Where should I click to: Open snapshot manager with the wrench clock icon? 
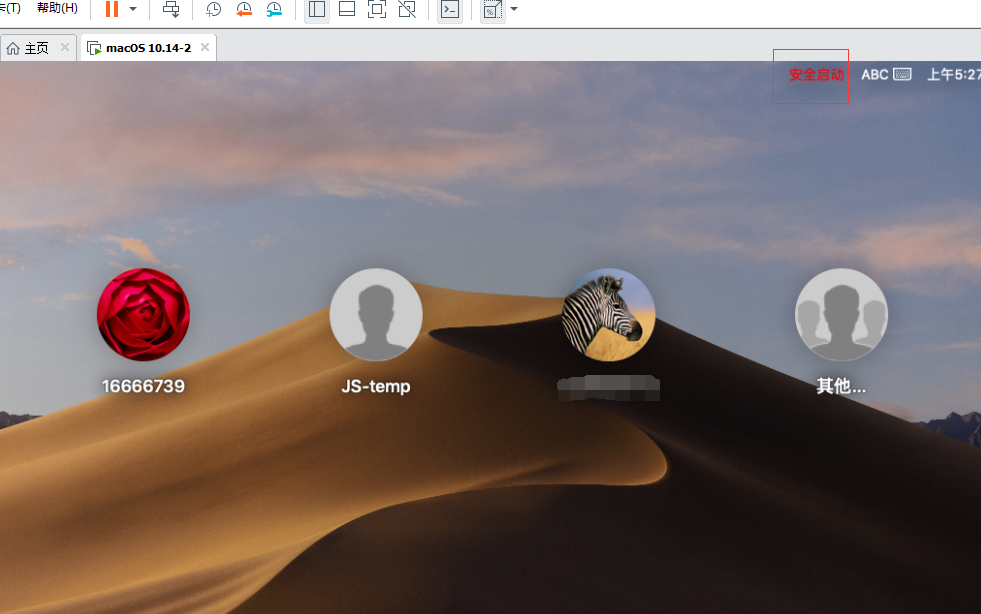(x=274, y=9)
